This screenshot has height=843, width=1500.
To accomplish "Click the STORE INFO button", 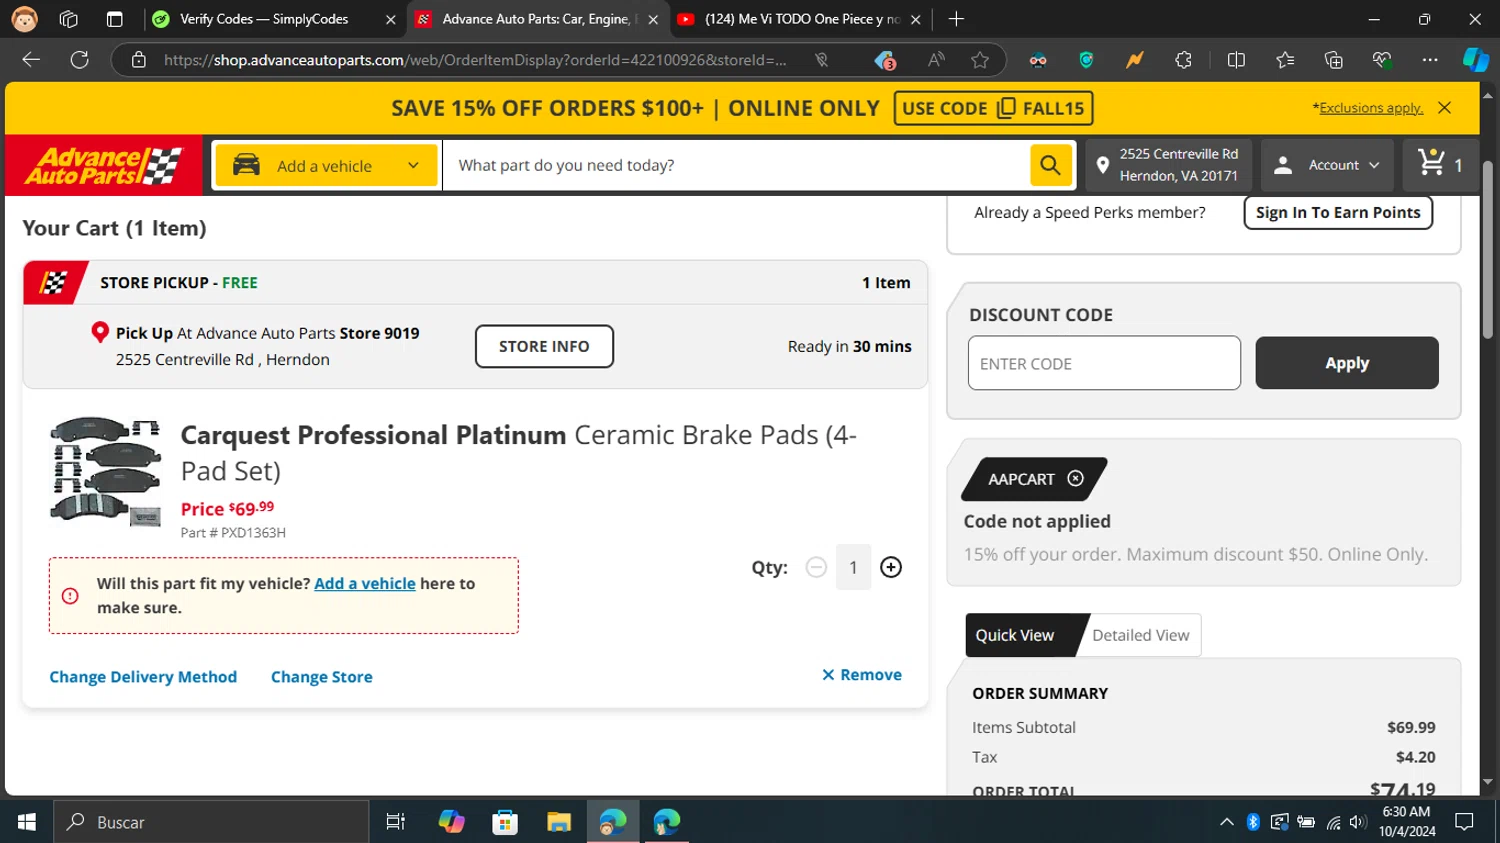I will coord(544,346).
